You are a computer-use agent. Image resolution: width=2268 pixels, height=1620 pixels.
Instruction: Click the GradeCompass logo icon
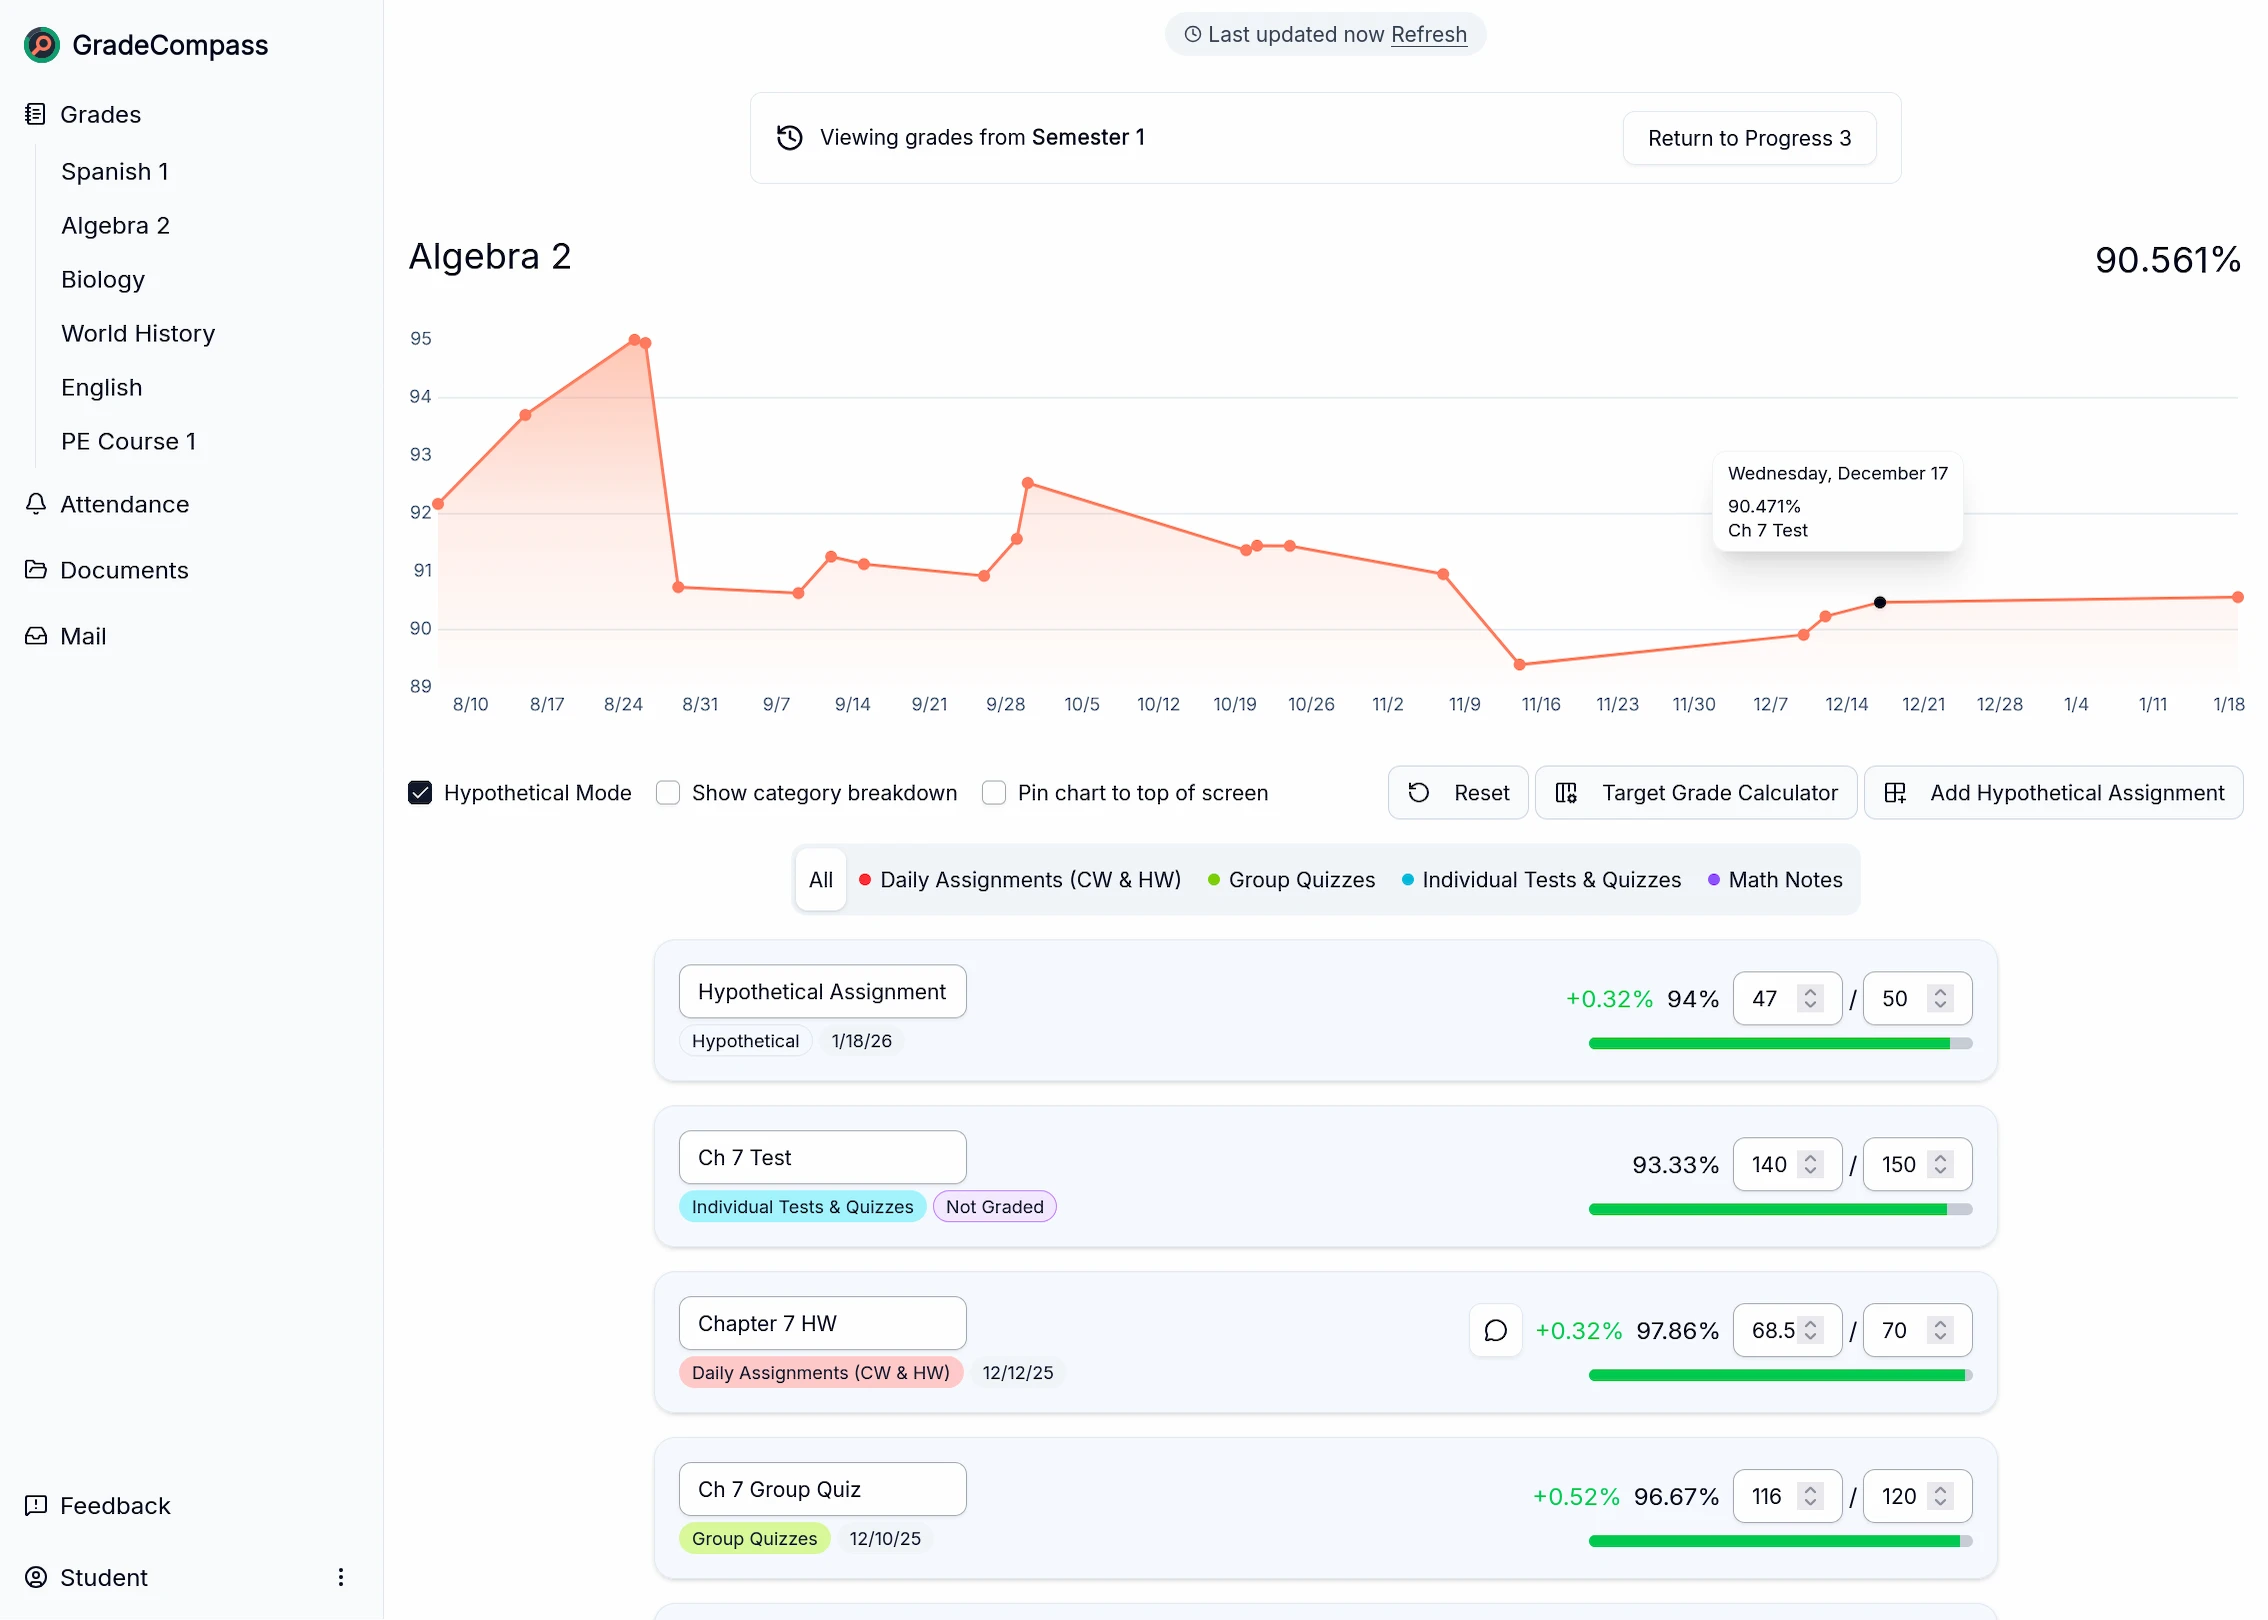click(x=41, y=44)
